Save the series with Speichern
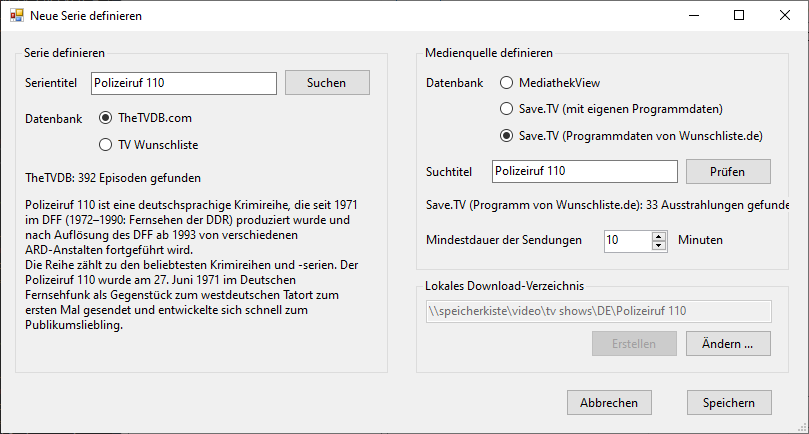This screenshot has height=434, width=809. (x=729, y=403)
